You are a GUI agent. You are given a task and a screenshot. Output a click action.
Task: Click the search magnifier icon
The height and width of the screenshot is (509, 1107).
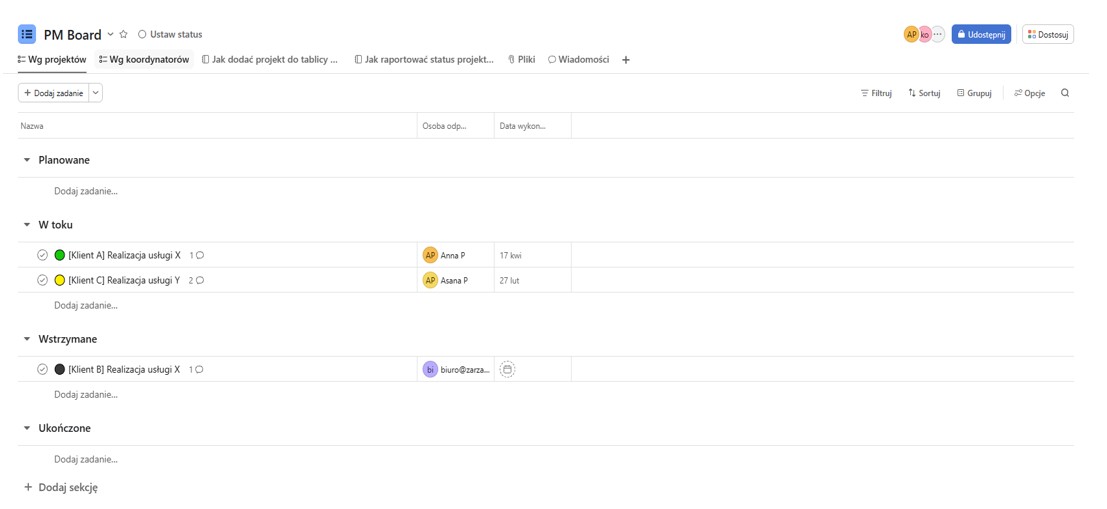click(1065, 93)
